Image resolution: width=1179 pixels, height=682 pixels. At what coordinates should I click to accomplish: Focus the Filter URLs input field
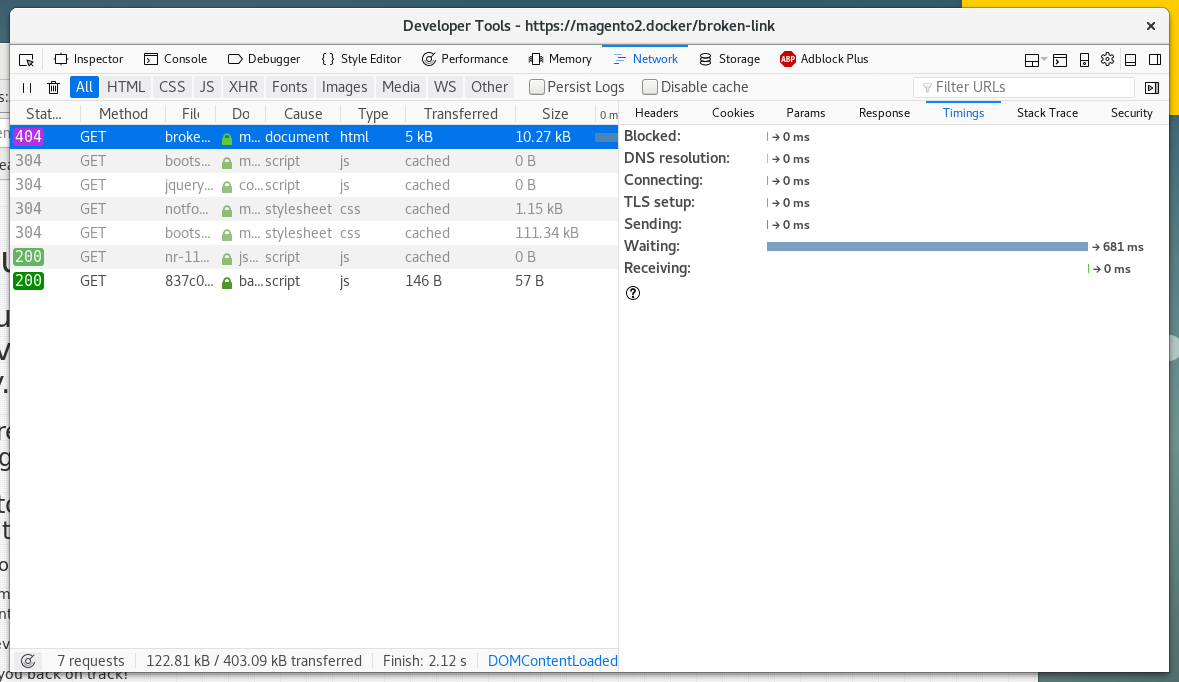[1024, 87]
